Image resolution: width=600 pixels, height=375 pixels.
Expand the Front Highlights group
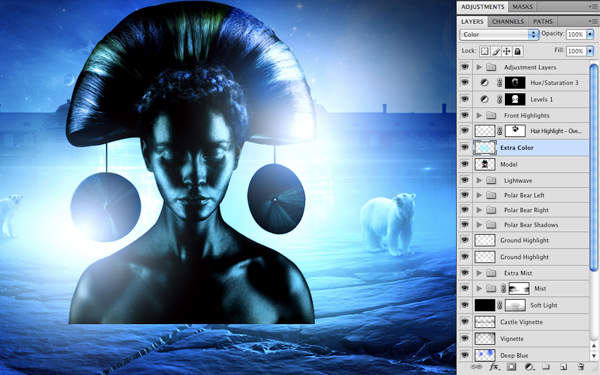coord(479,115)
